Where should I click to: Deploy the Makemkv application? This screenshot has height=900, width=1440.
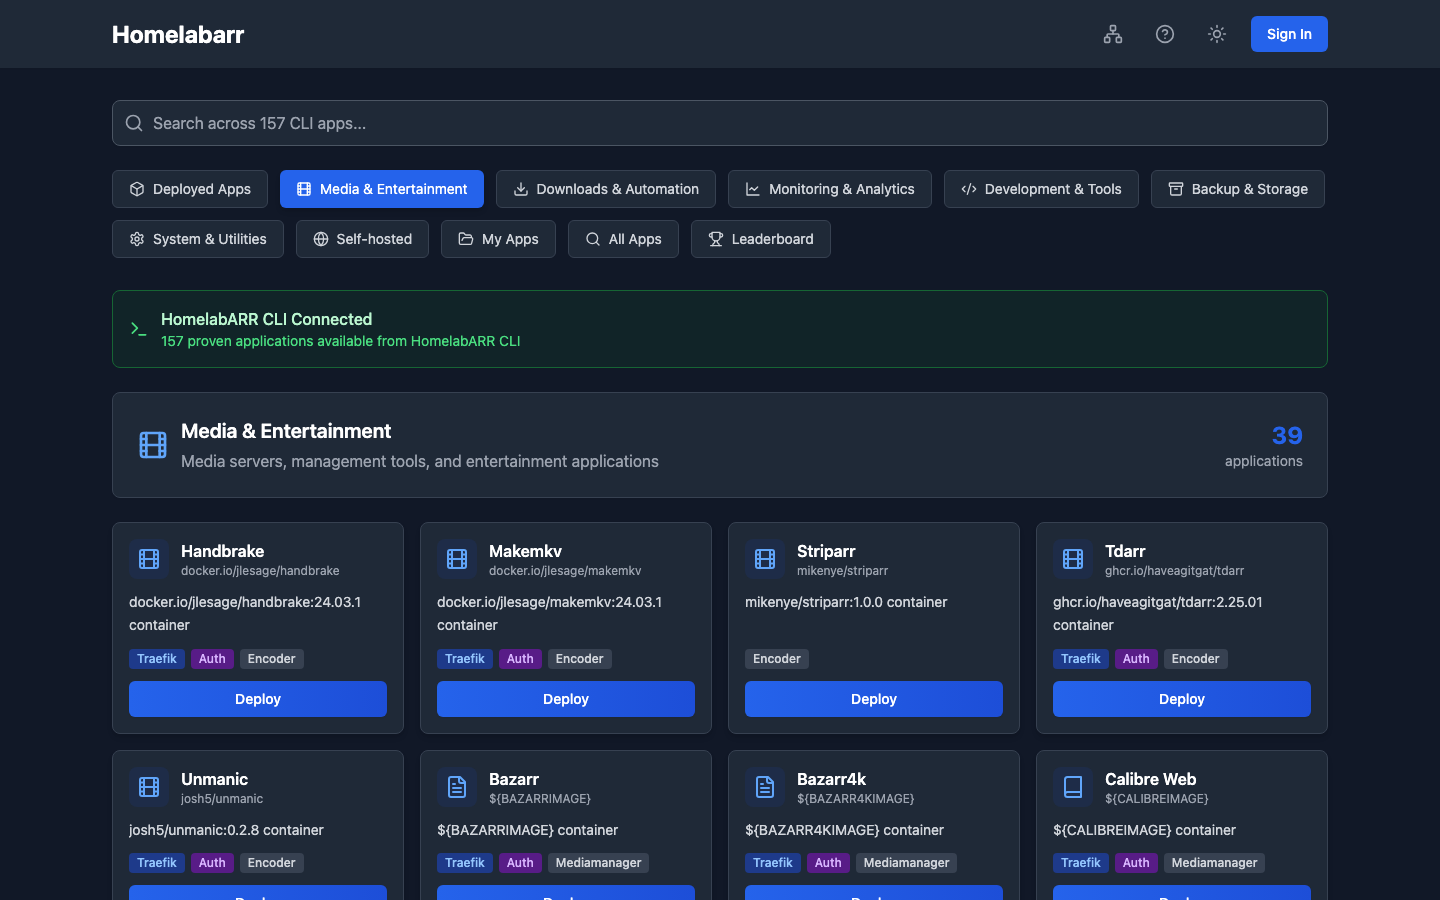566,699
